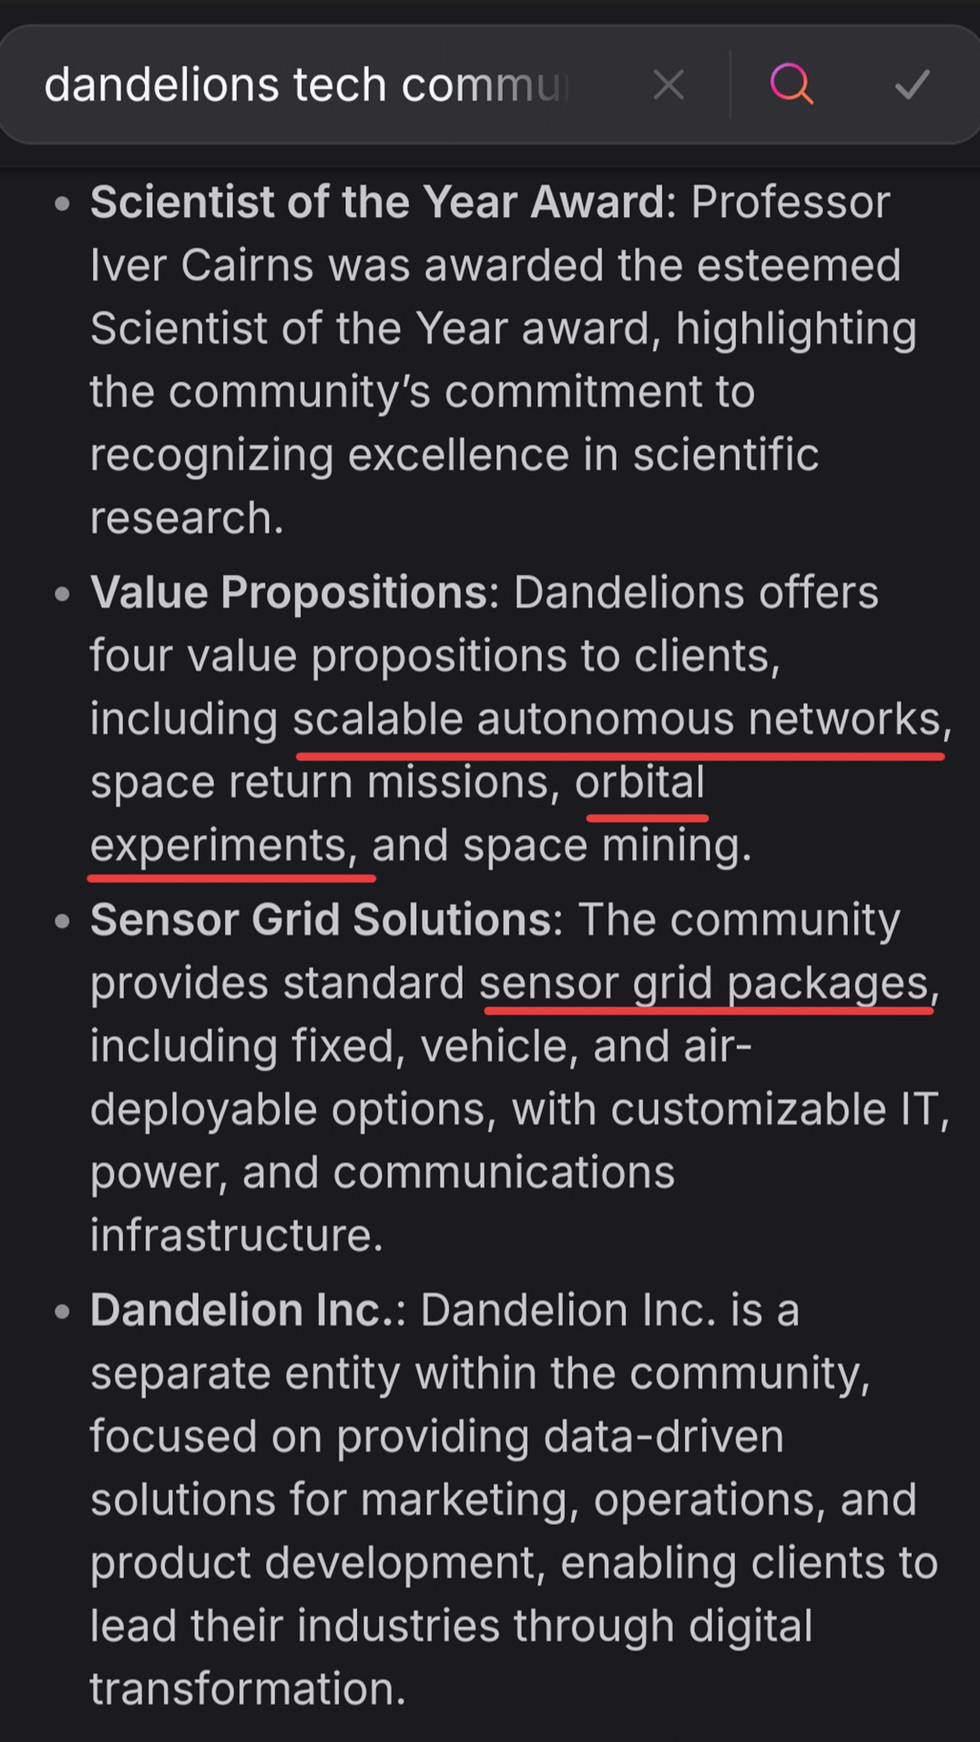Open underlined sensor grid packages text
This screenshot has height=1742, width=980.
point(705,984)
